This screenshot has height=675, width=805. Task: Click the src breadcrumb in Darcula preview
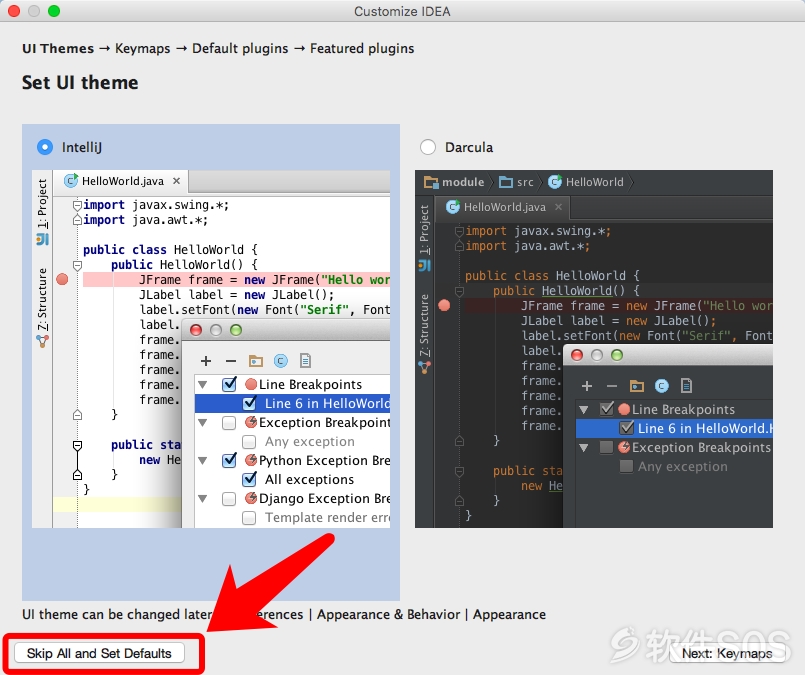tap(516, 182)
